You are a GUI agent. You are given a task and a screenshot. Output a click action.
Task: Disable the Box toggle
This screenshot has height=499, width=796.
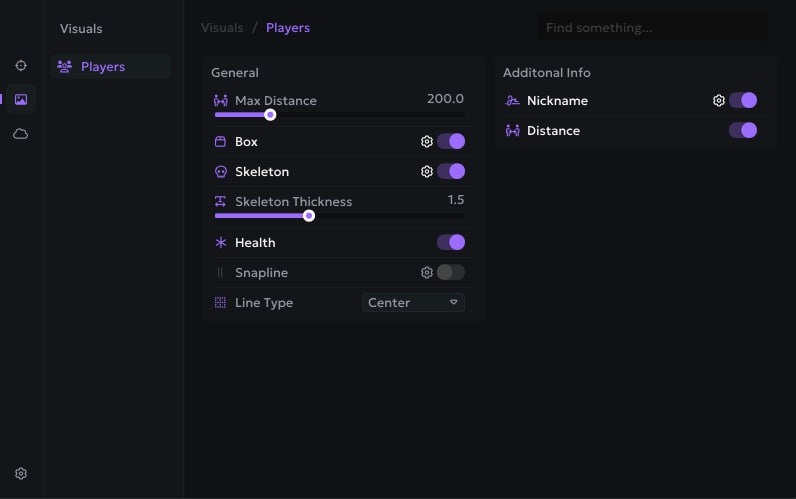coord(451,142)
